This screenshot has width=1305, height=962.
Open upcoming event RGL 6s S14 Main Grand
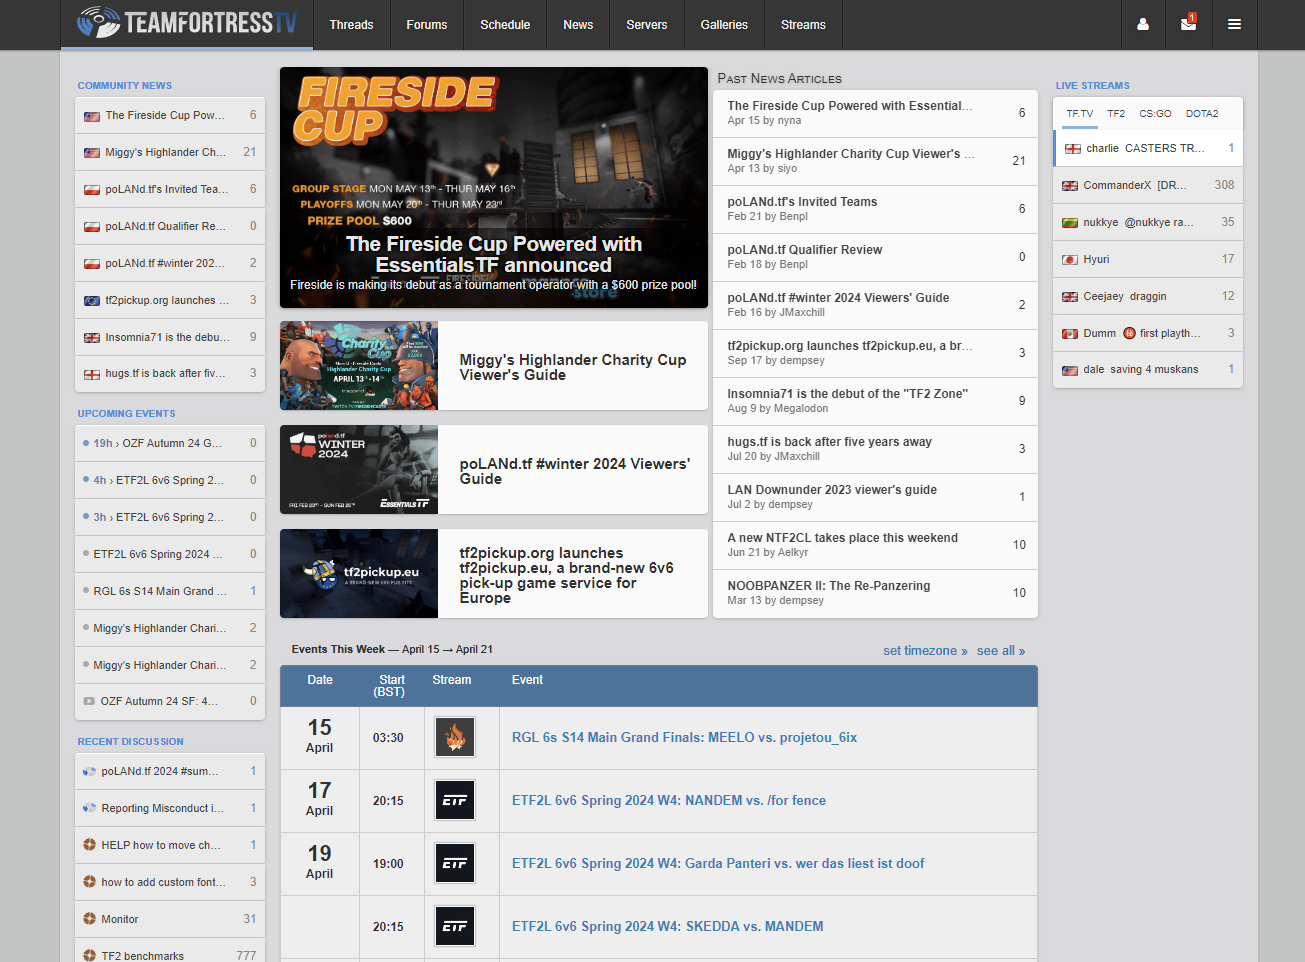170,591
